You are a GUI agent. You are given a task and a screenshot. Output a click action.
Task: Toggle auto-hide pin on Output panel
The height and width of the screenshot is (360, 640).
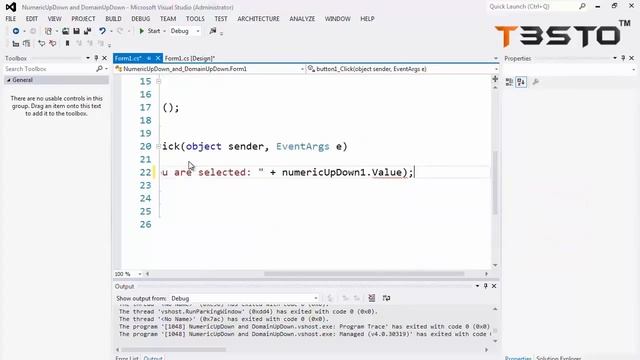(486, 286)
